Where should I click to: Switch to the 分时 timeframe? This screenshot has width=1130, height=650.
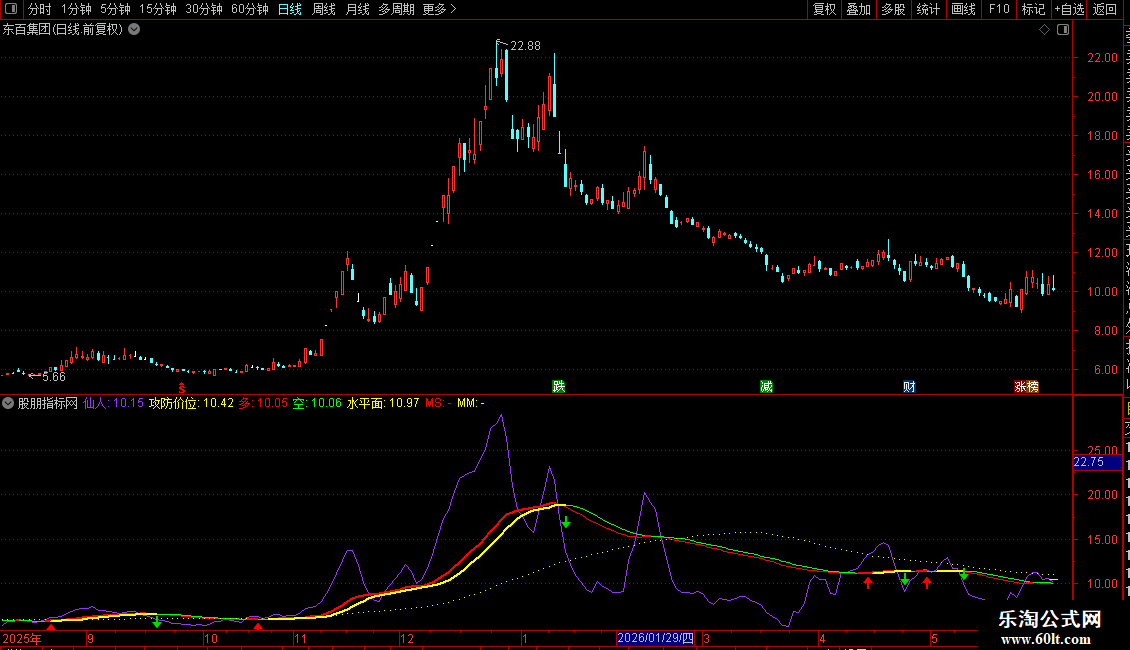click(40, 9)
